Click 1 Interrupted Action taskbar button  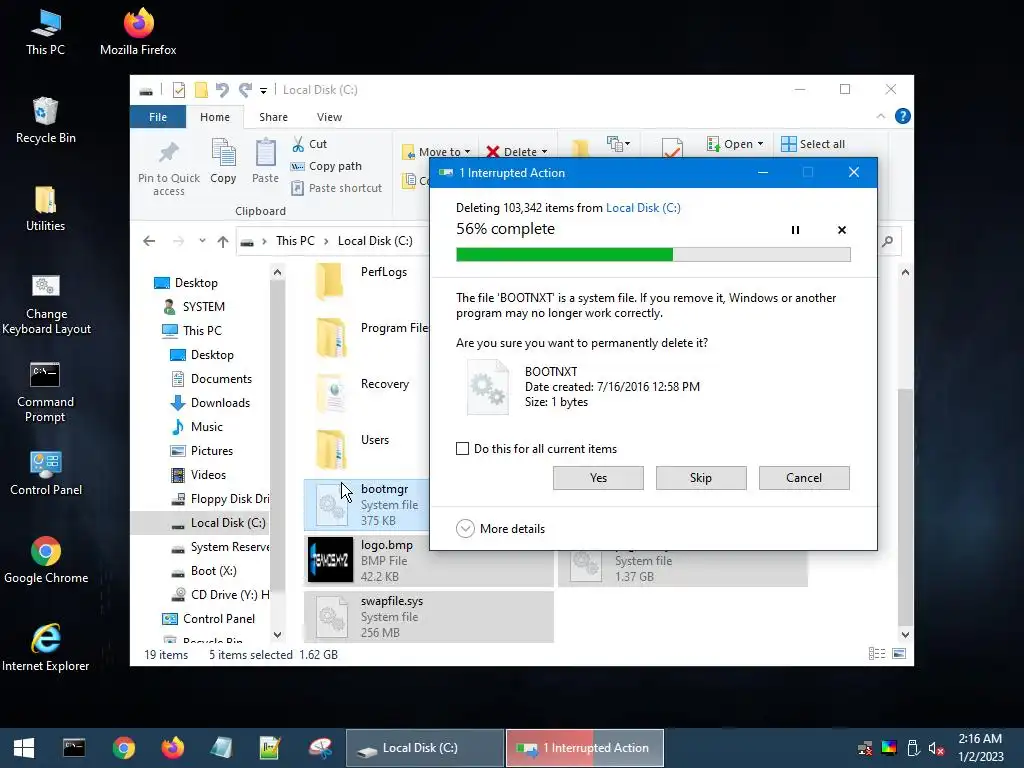pyautogui.click(x=585, y=748)
